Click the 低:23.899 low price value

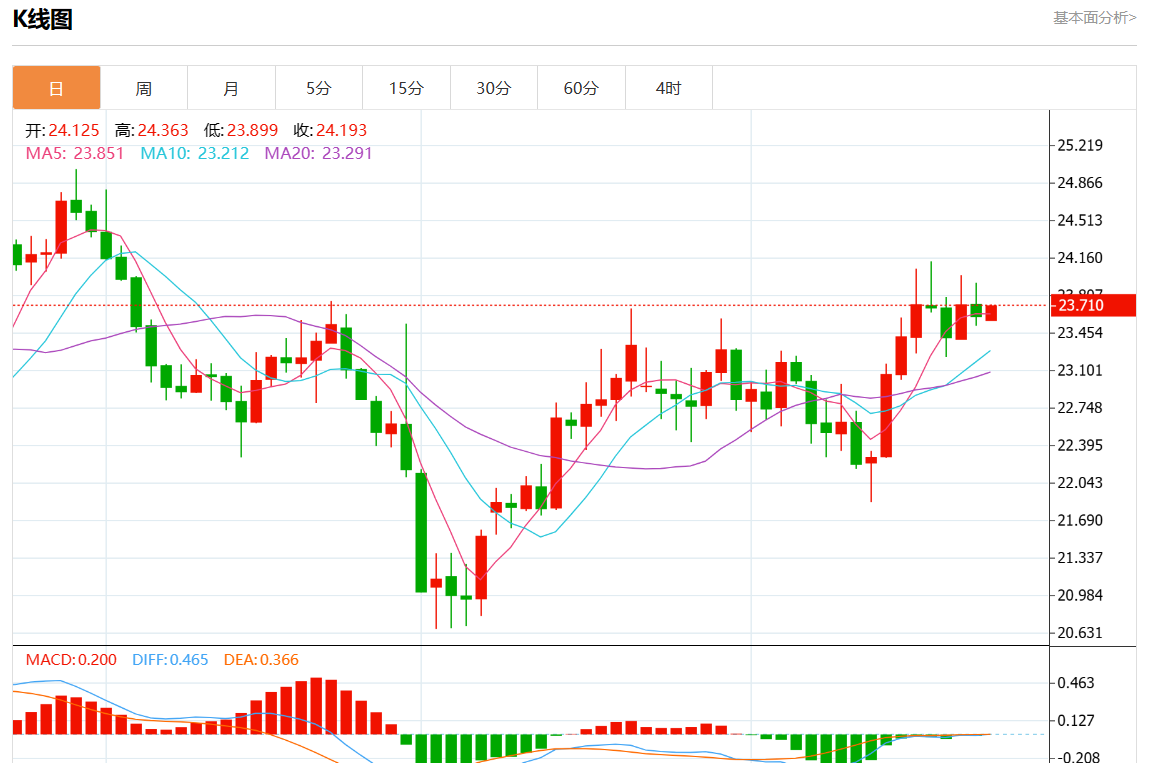tap(240, 130)
